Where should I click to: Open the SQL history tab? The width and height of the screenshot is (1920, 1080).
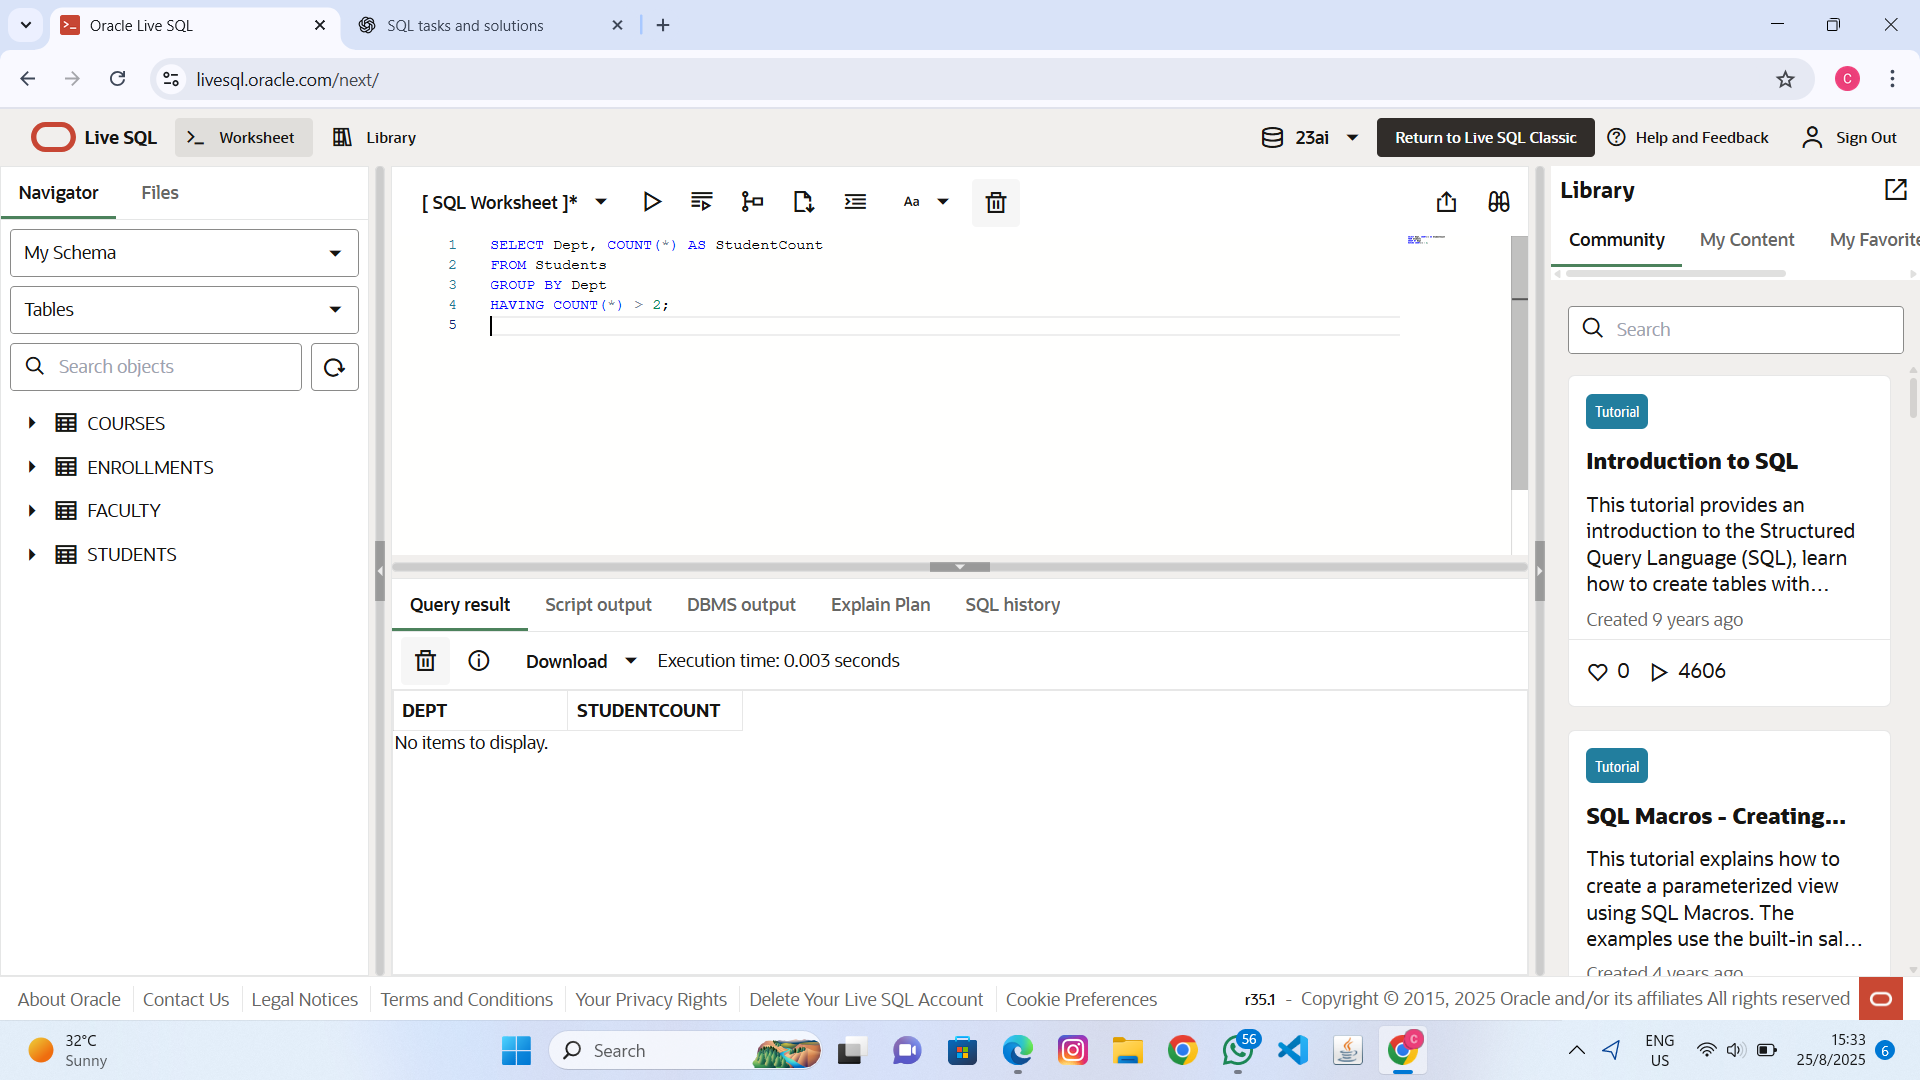[x=1012, y=605]
